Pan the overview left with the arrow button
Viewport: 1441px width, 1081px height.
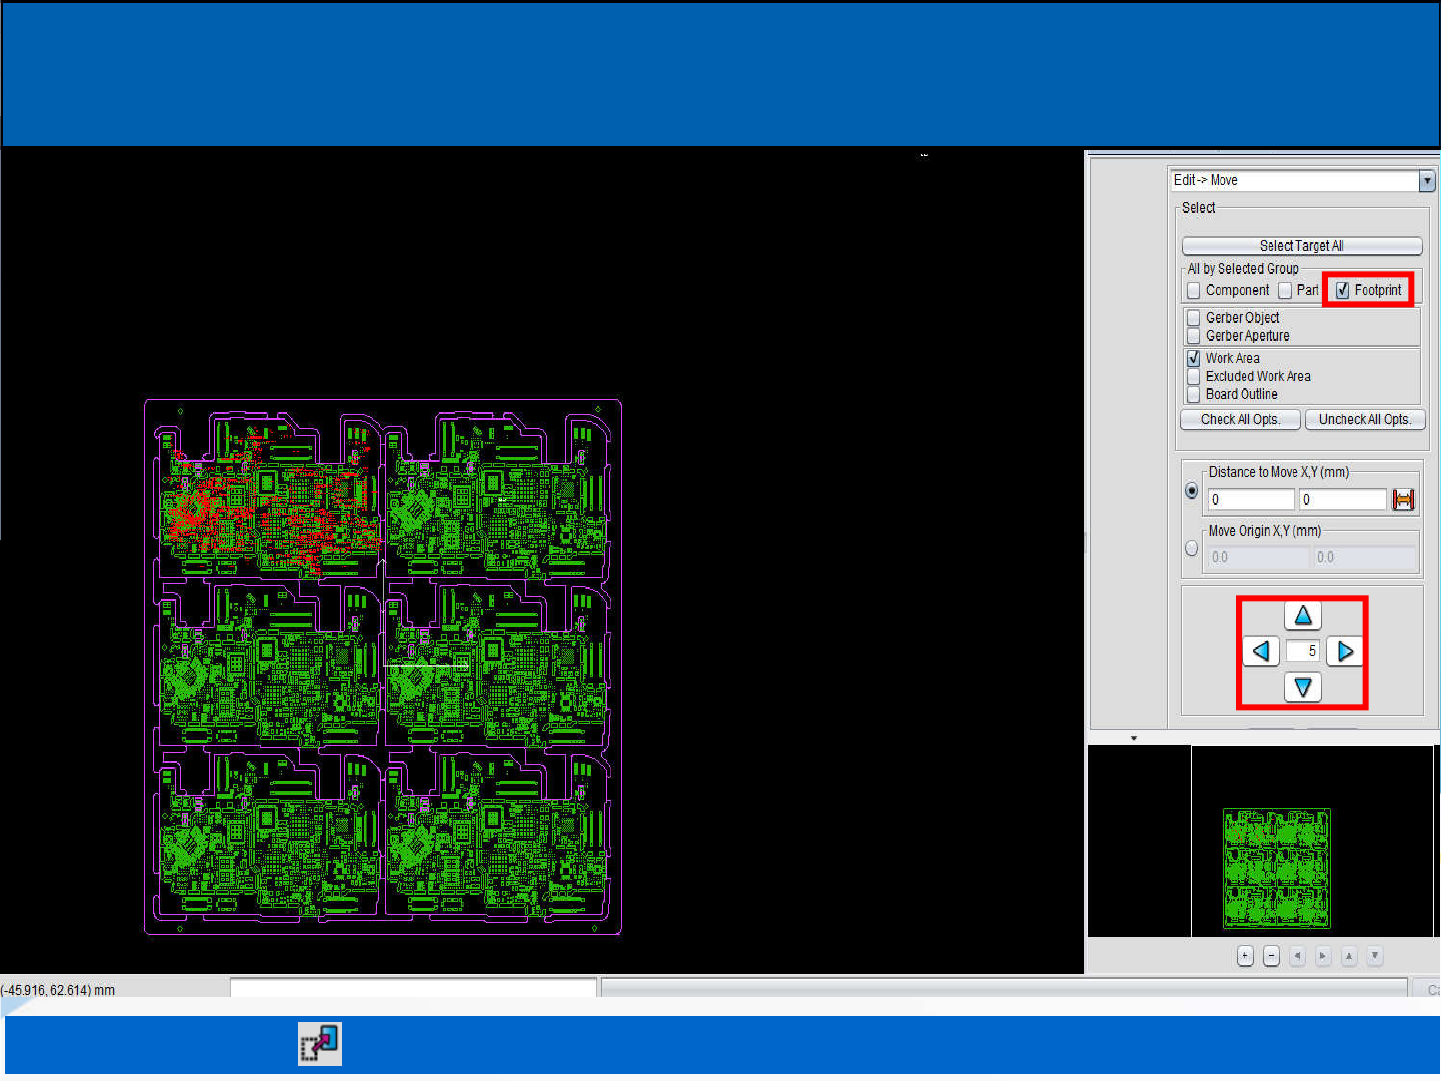pyautogui.click(x=1297, y=956)
